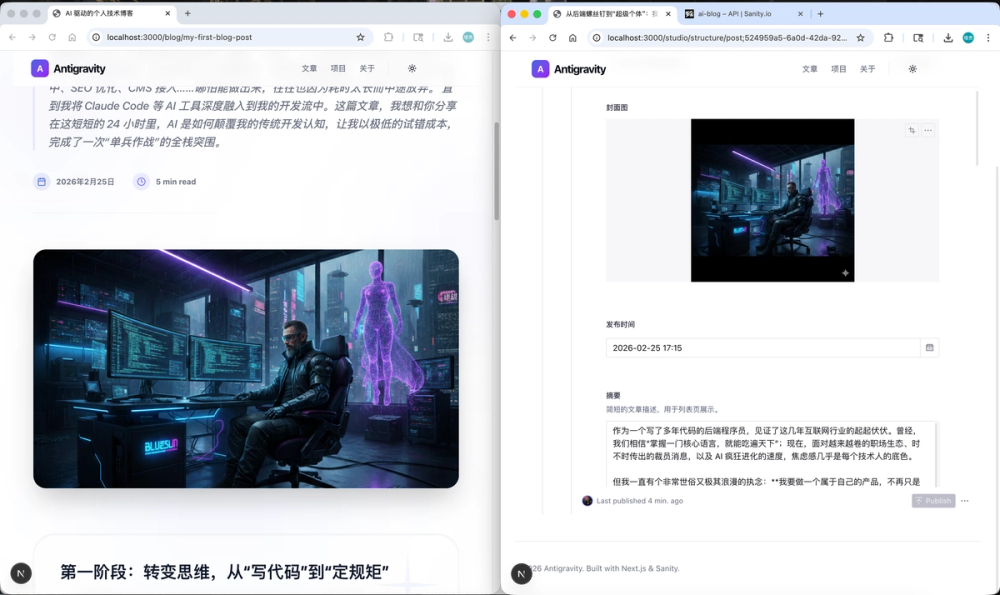The height and width of the screenshot is (595, 1000).
Task: Go back in the left browser window
Action: click(x=12, y=37)
